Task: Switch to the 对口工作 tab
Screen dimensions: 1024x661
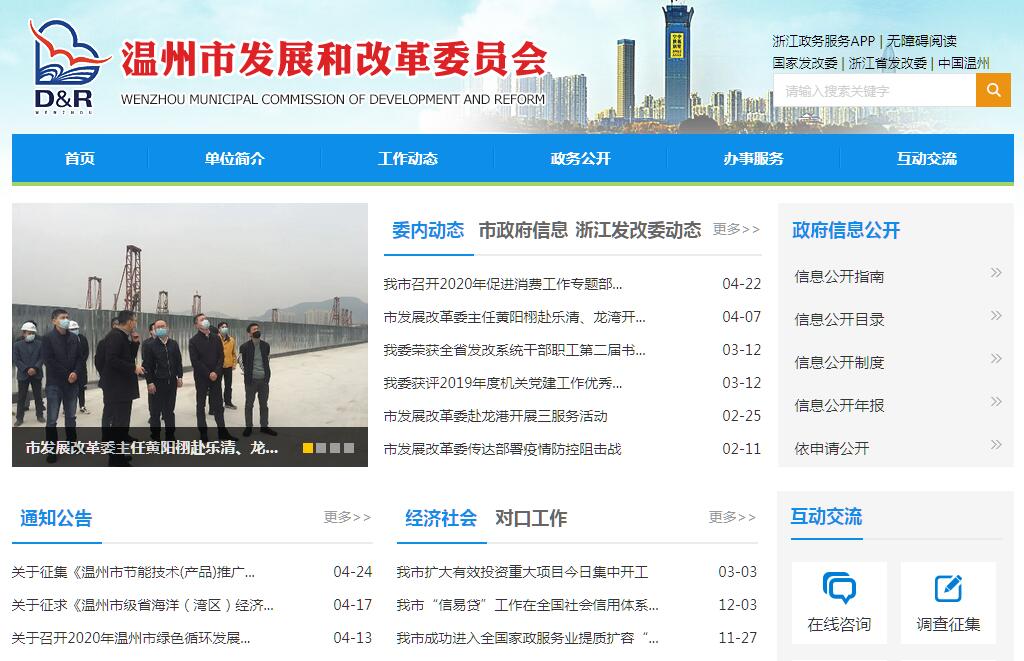Action: point(530,518)
